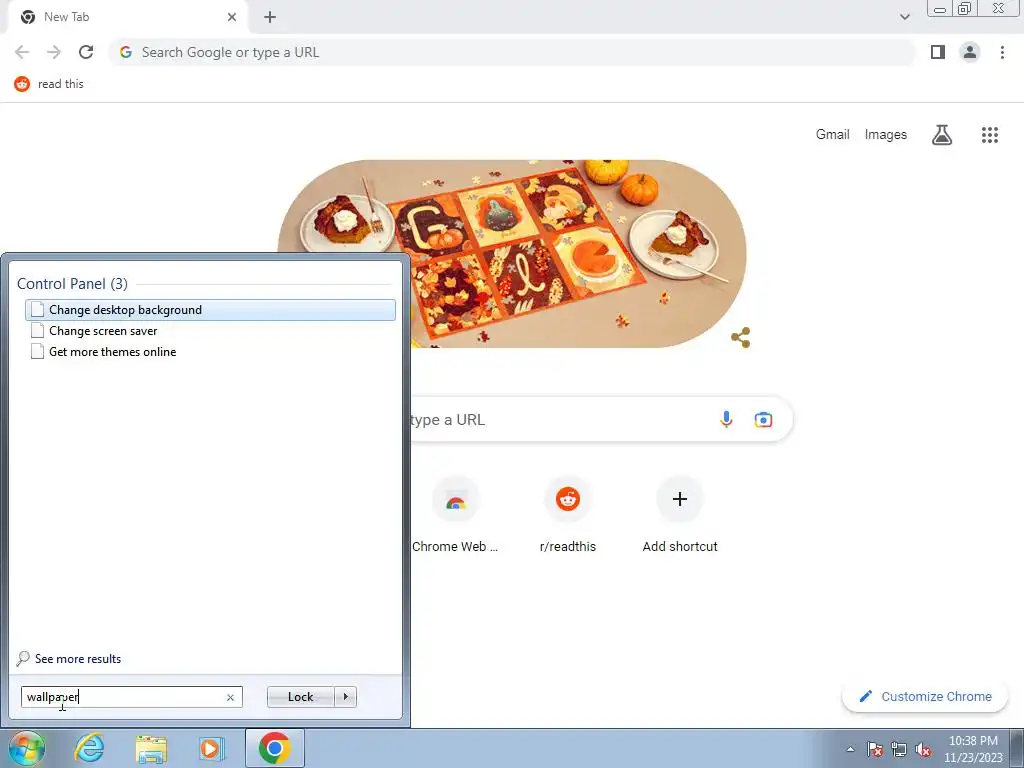
Task: Open the Thanksgiving Google Doodle
Action: pos(512,253)
